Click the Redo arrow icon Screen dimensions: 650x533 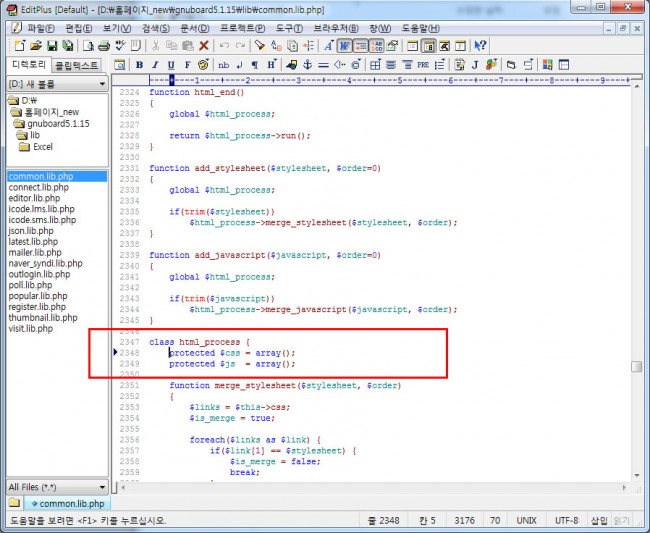click(x=240, y=46)
